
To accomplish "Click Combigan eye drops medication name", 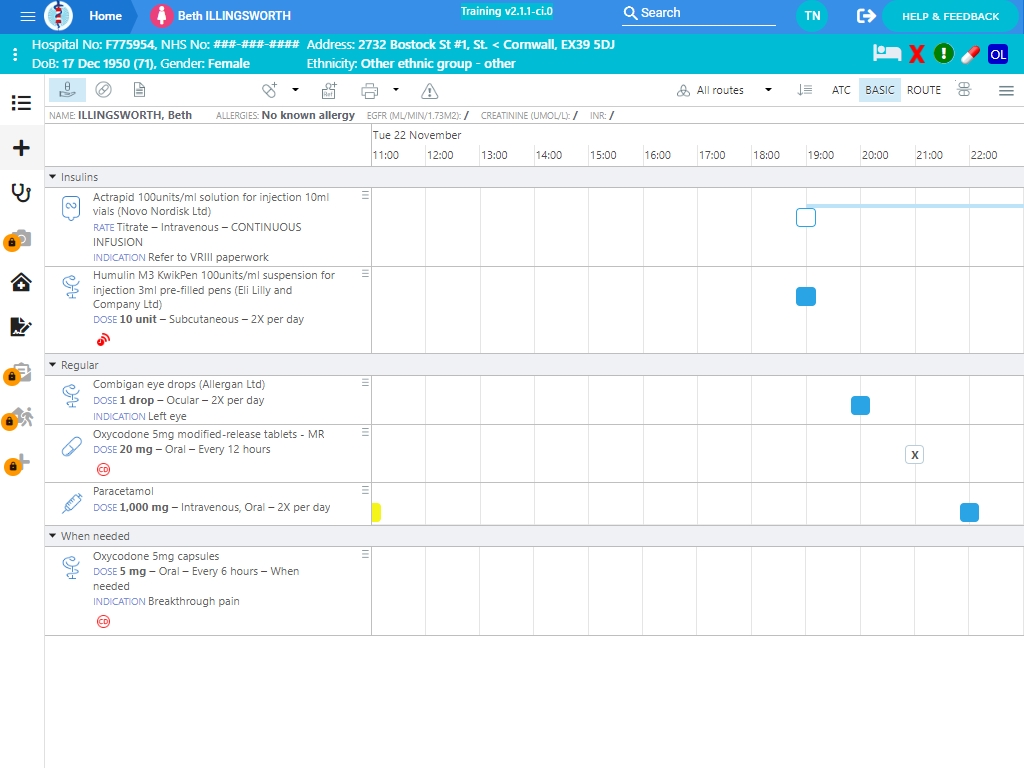I will click(x=179, y=385).
